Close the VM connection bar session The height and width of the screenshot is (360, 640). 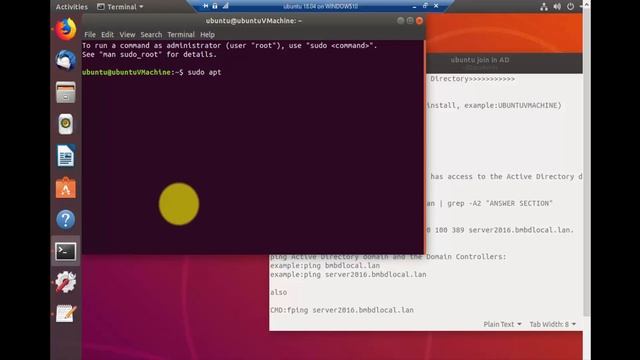(x=436, y=6)
